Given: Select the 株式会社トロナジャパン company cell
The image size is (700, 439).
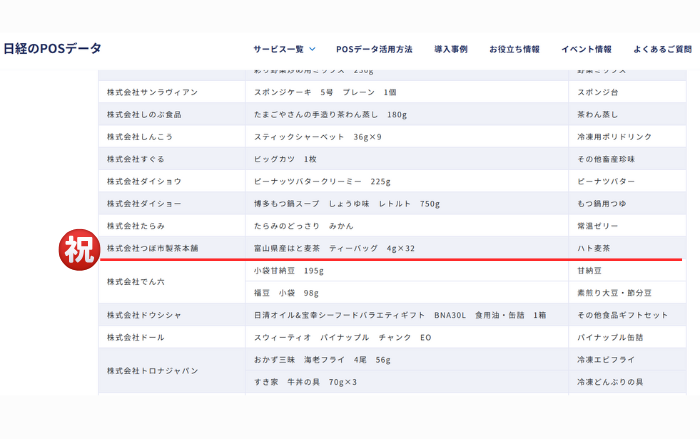Looking at the screenshot, I should pos(172,371).
